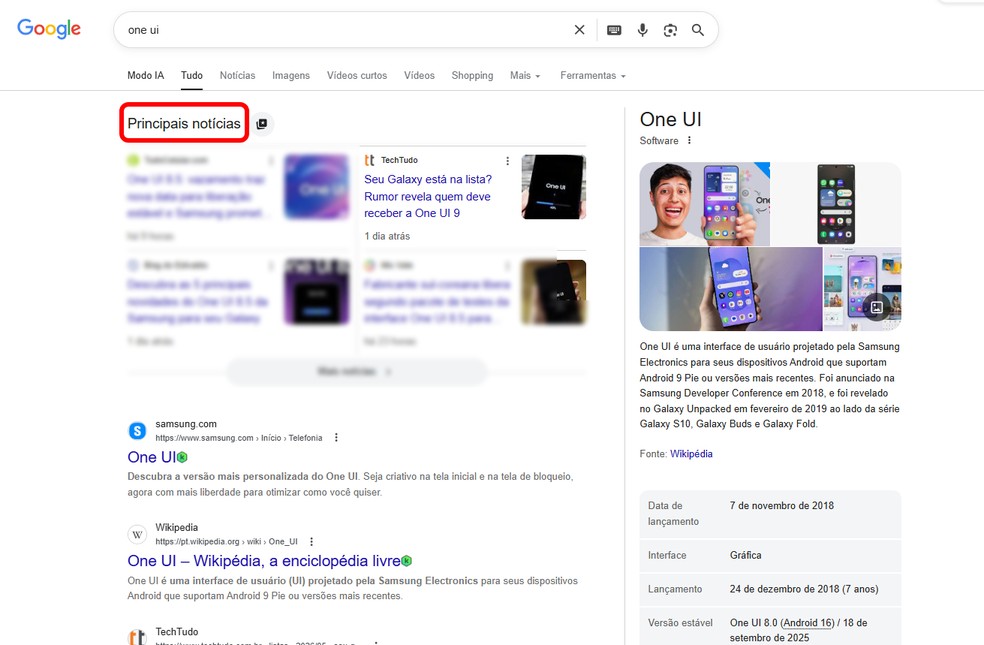Click '7 de novembro de 2018' value

coord(782,506)
